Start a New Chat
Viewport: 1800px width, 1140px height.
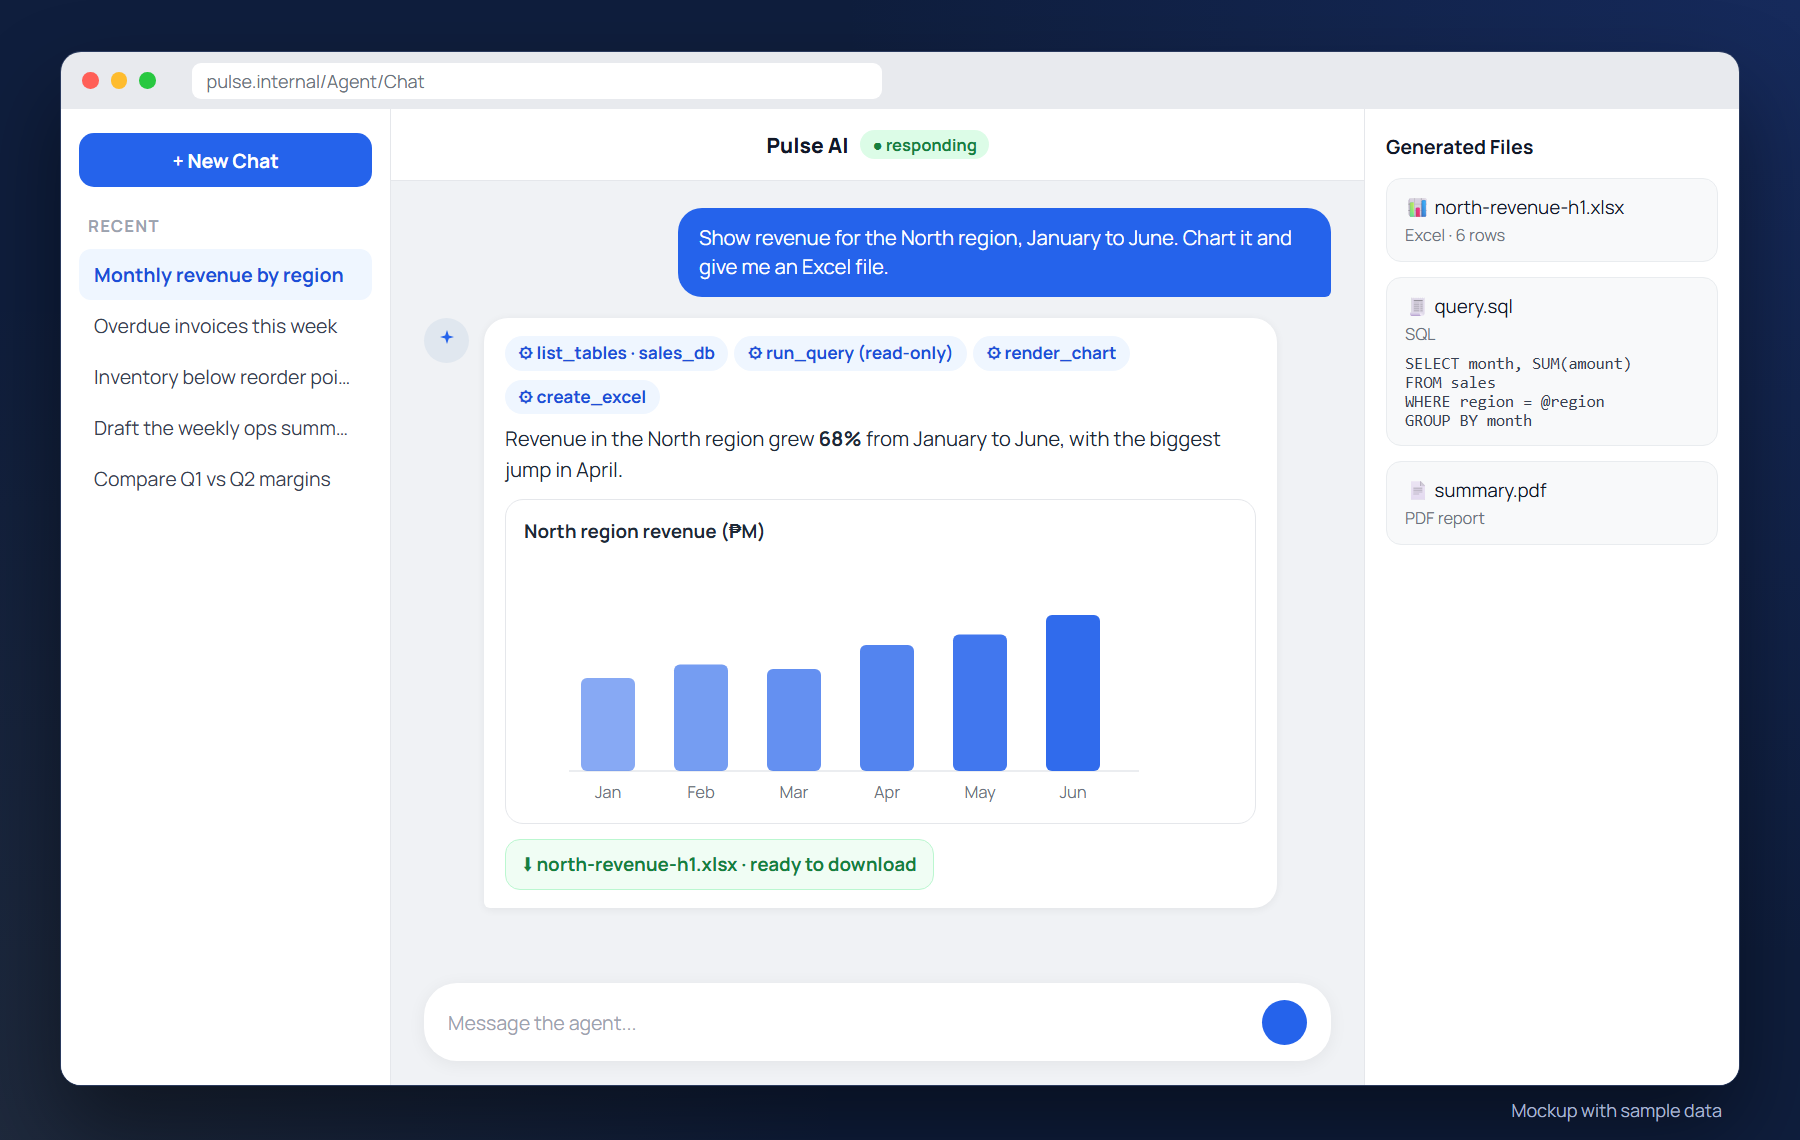[225, 160]
